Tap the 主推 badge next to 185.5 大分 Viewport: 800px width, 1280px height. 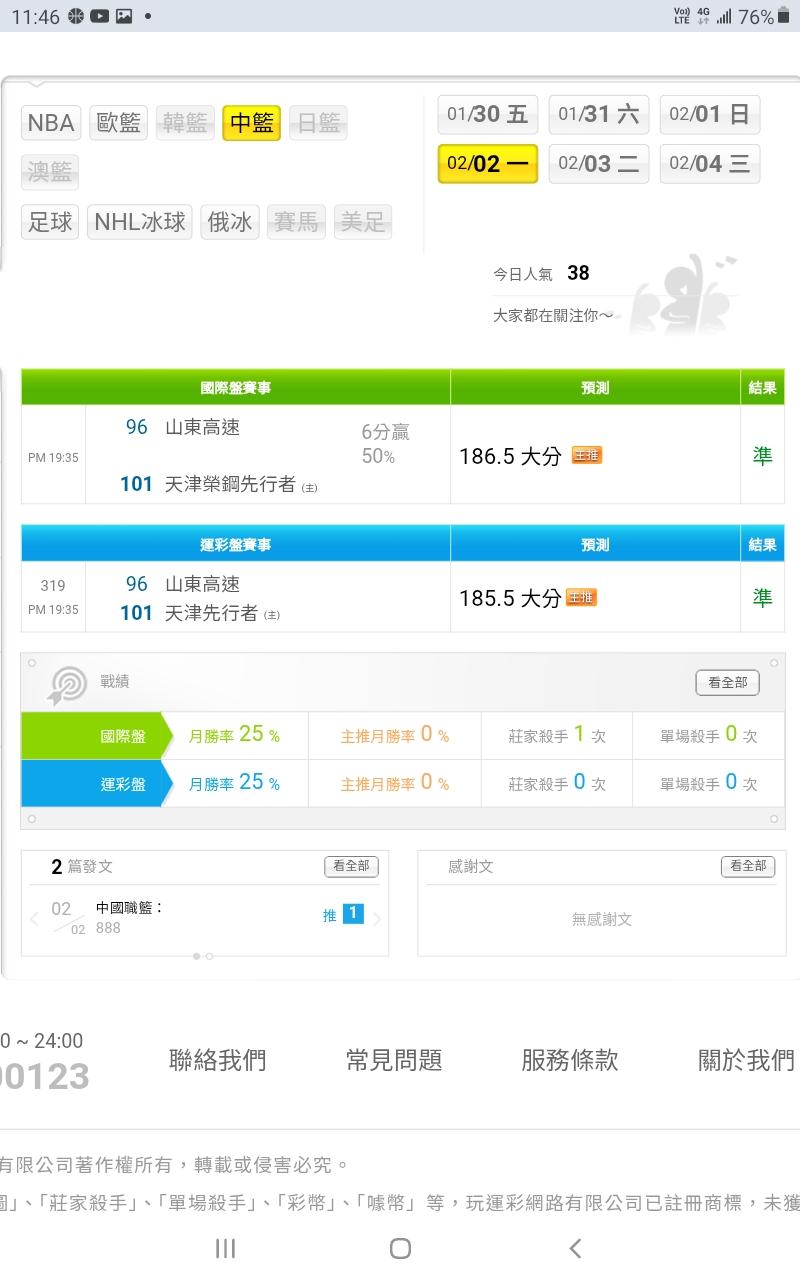coord(581,598)
